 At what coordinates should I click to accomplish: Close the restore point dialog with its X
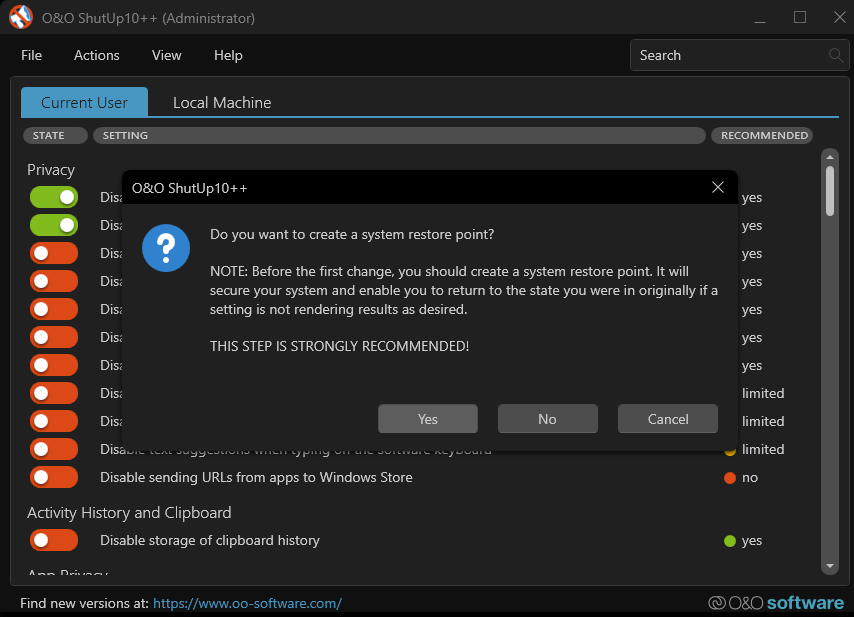point(718,187)
